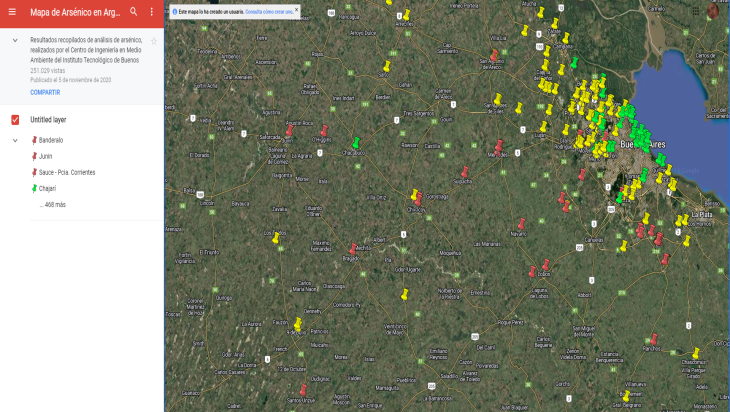Uncheck the Untitled layer checkbox
Viewport: 730px width, 412px height.
[15, 120]
